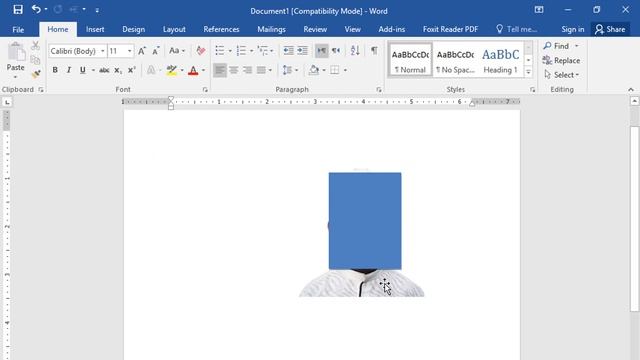This screenshot has height=360, width=640.
Task: Align text right
Action: 247,70
